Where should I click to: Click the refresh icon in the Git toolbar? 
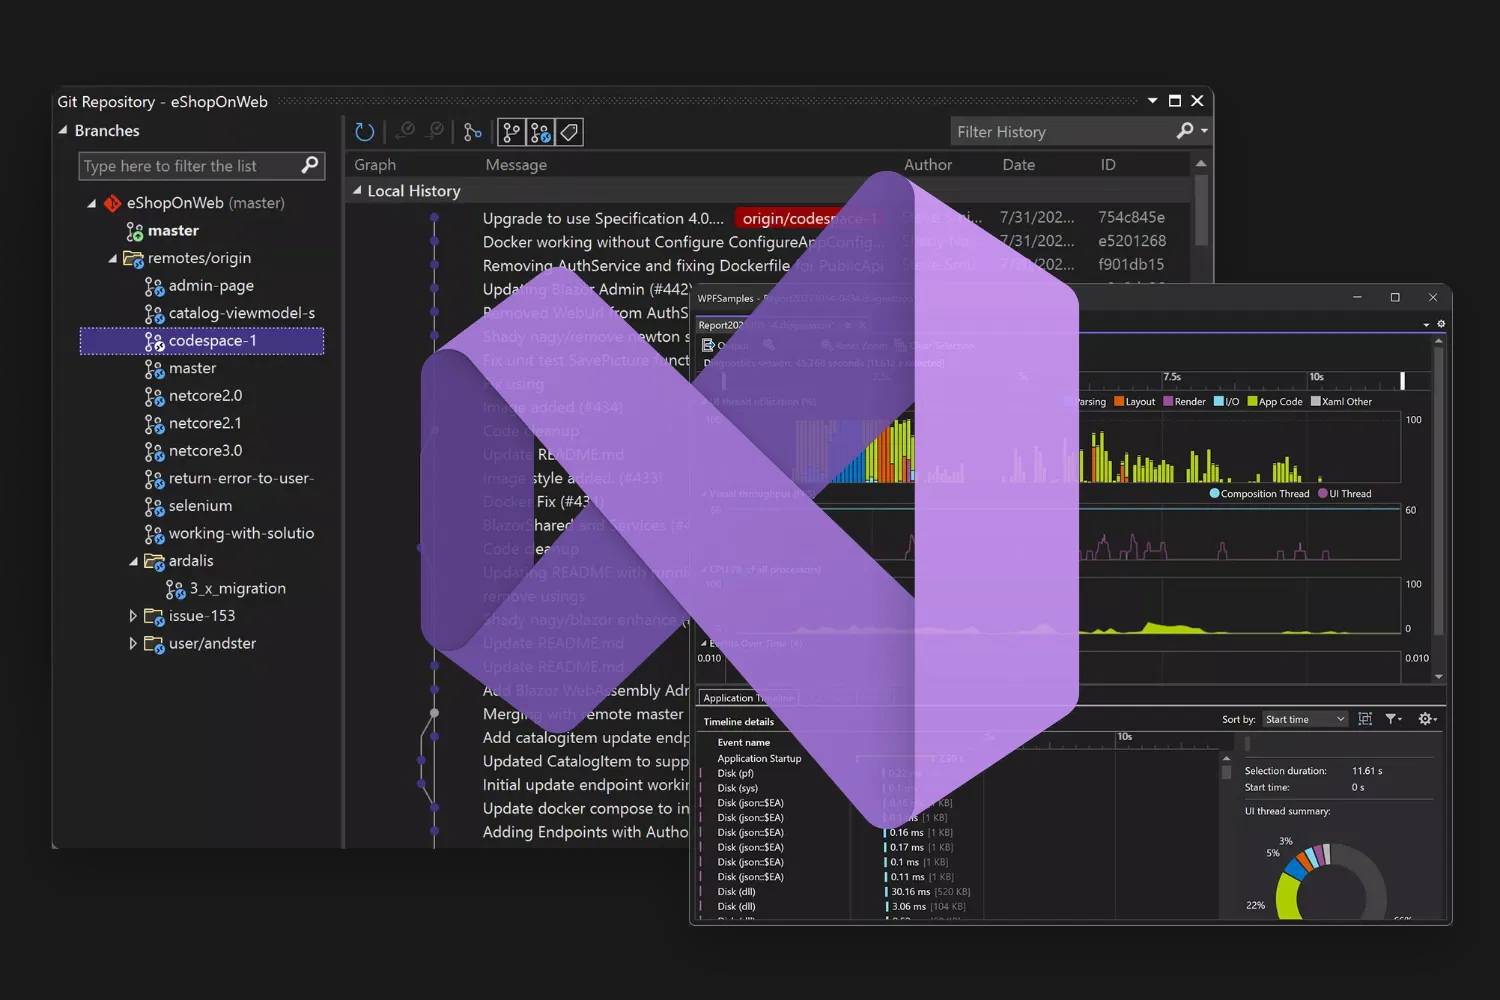point(364,131)
